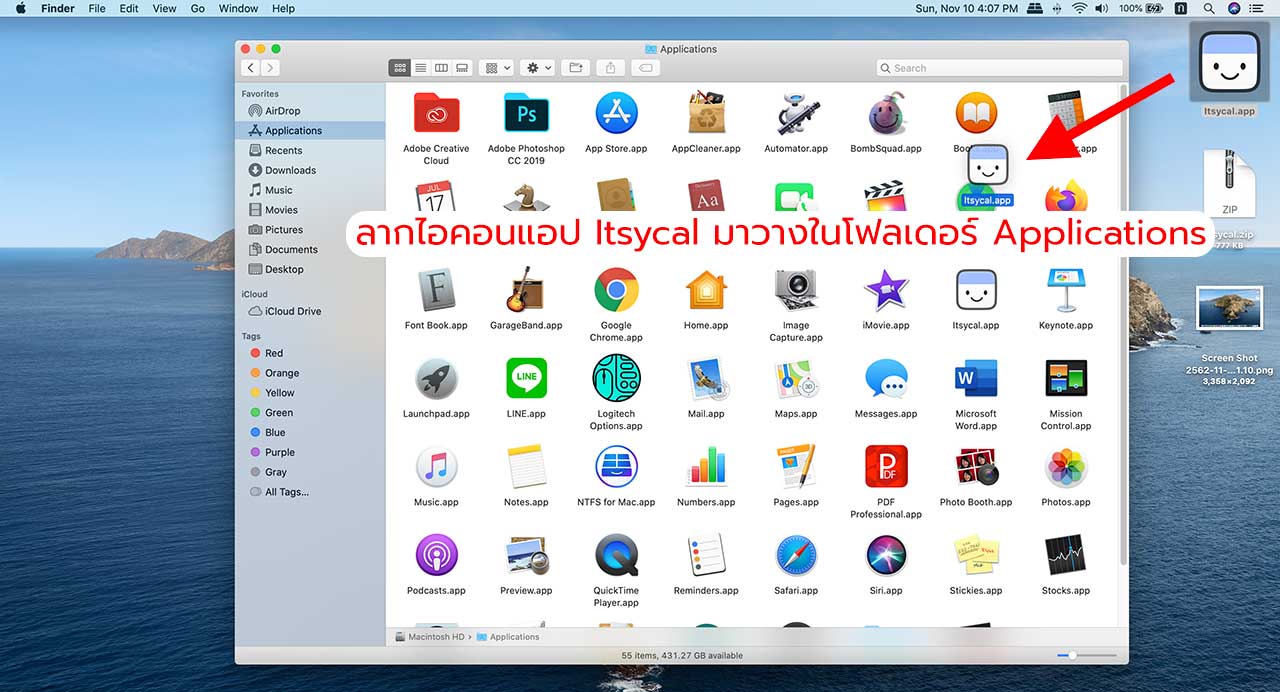Screen dimensions: 1280x692
Task: Switch to column view in Finder toolbar
Action: (441, 68)
